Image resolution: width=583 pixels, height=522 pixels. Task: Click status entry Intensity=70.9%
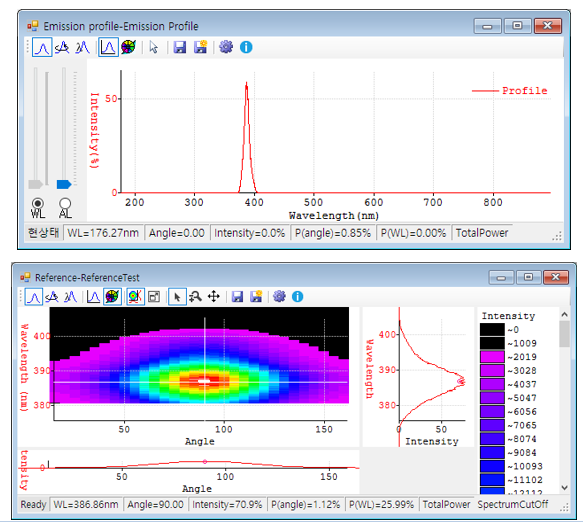pos(227,505)
